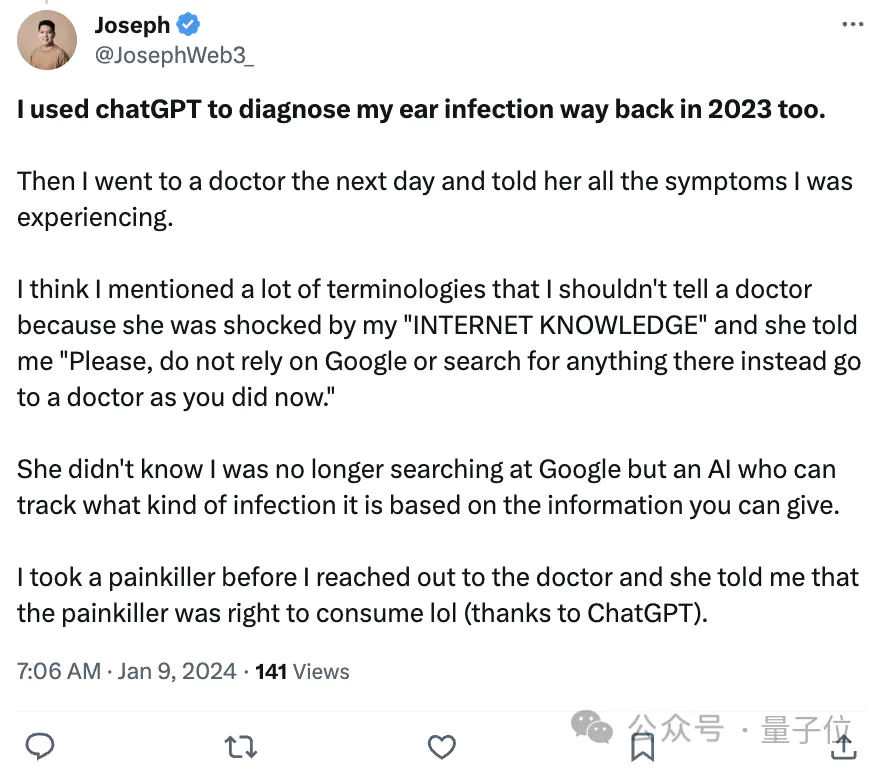Share the tweet via upload icon
Image resolution: width=888 pixels, height=776 pixels.
(843, 746)
